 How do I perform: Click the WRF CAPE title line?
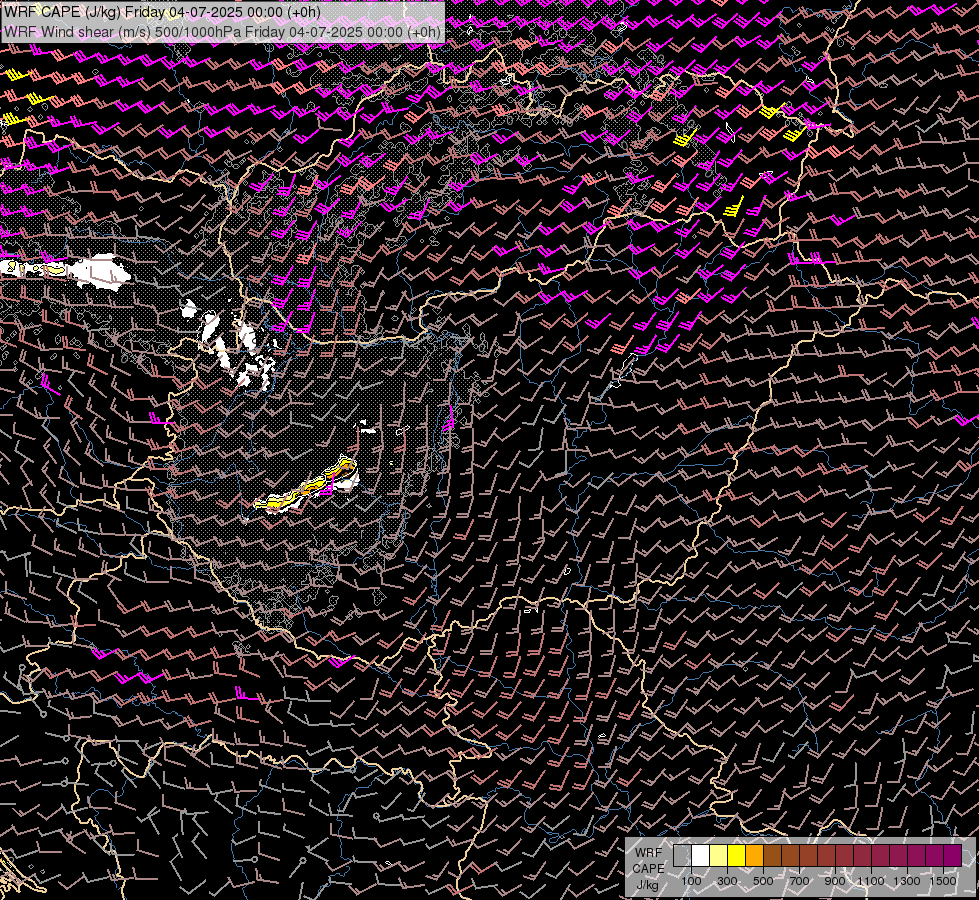162,12
